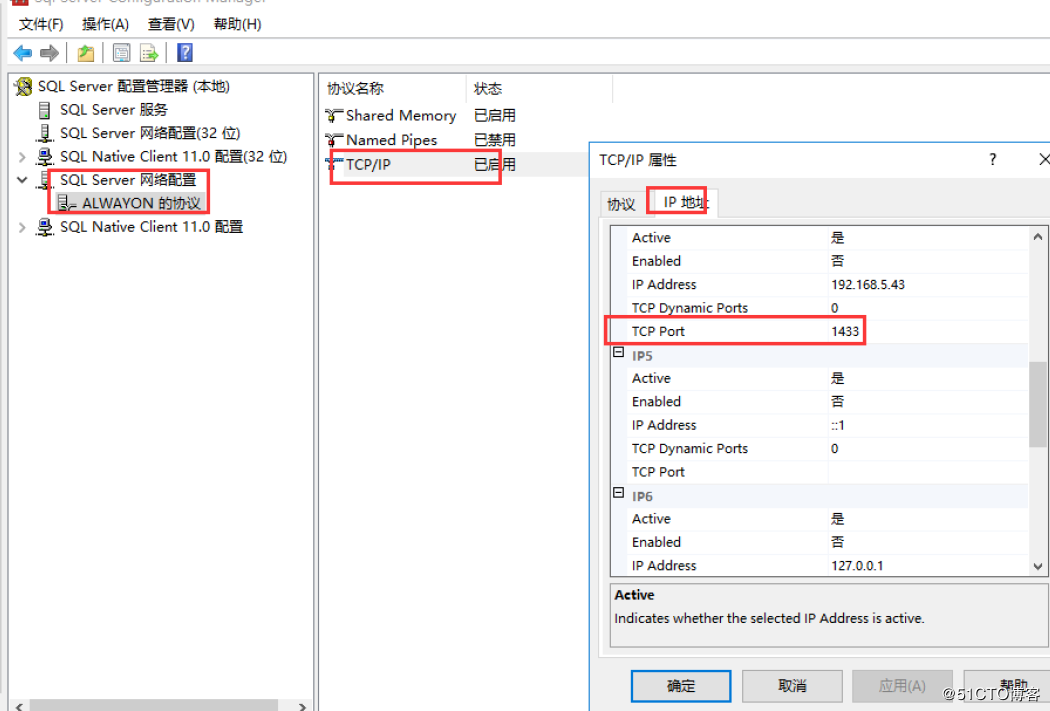The image size is (1050, 711).
Task: Click right arrow of tree pane horizontal scrollbar
Action: click(302, 706)
